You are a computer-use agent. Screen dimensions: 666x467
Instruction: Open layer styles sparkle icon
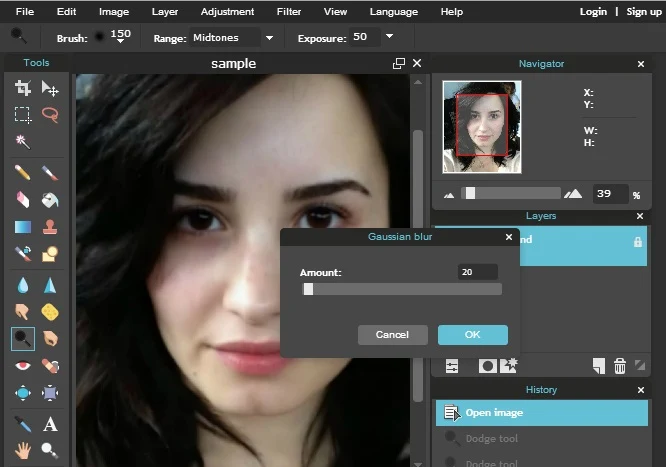tap(508, 365)
